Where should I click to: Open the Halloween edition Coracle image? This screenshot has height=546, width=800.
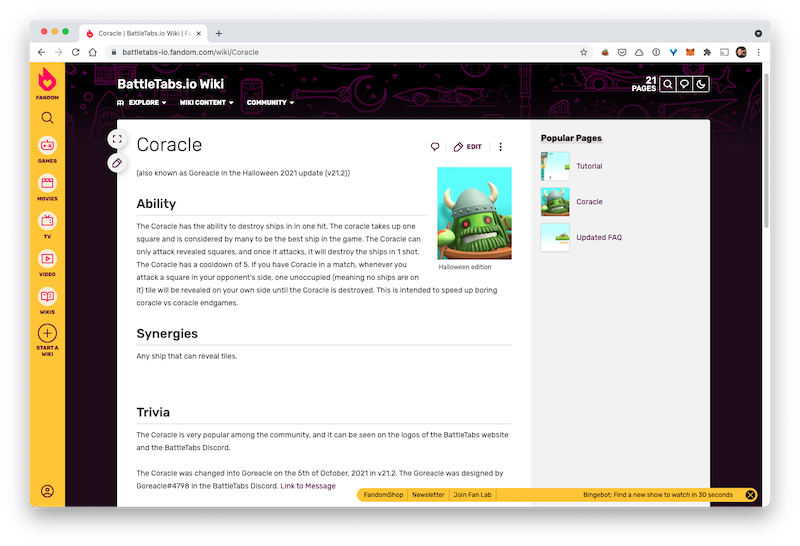click(x=474, y=213)
